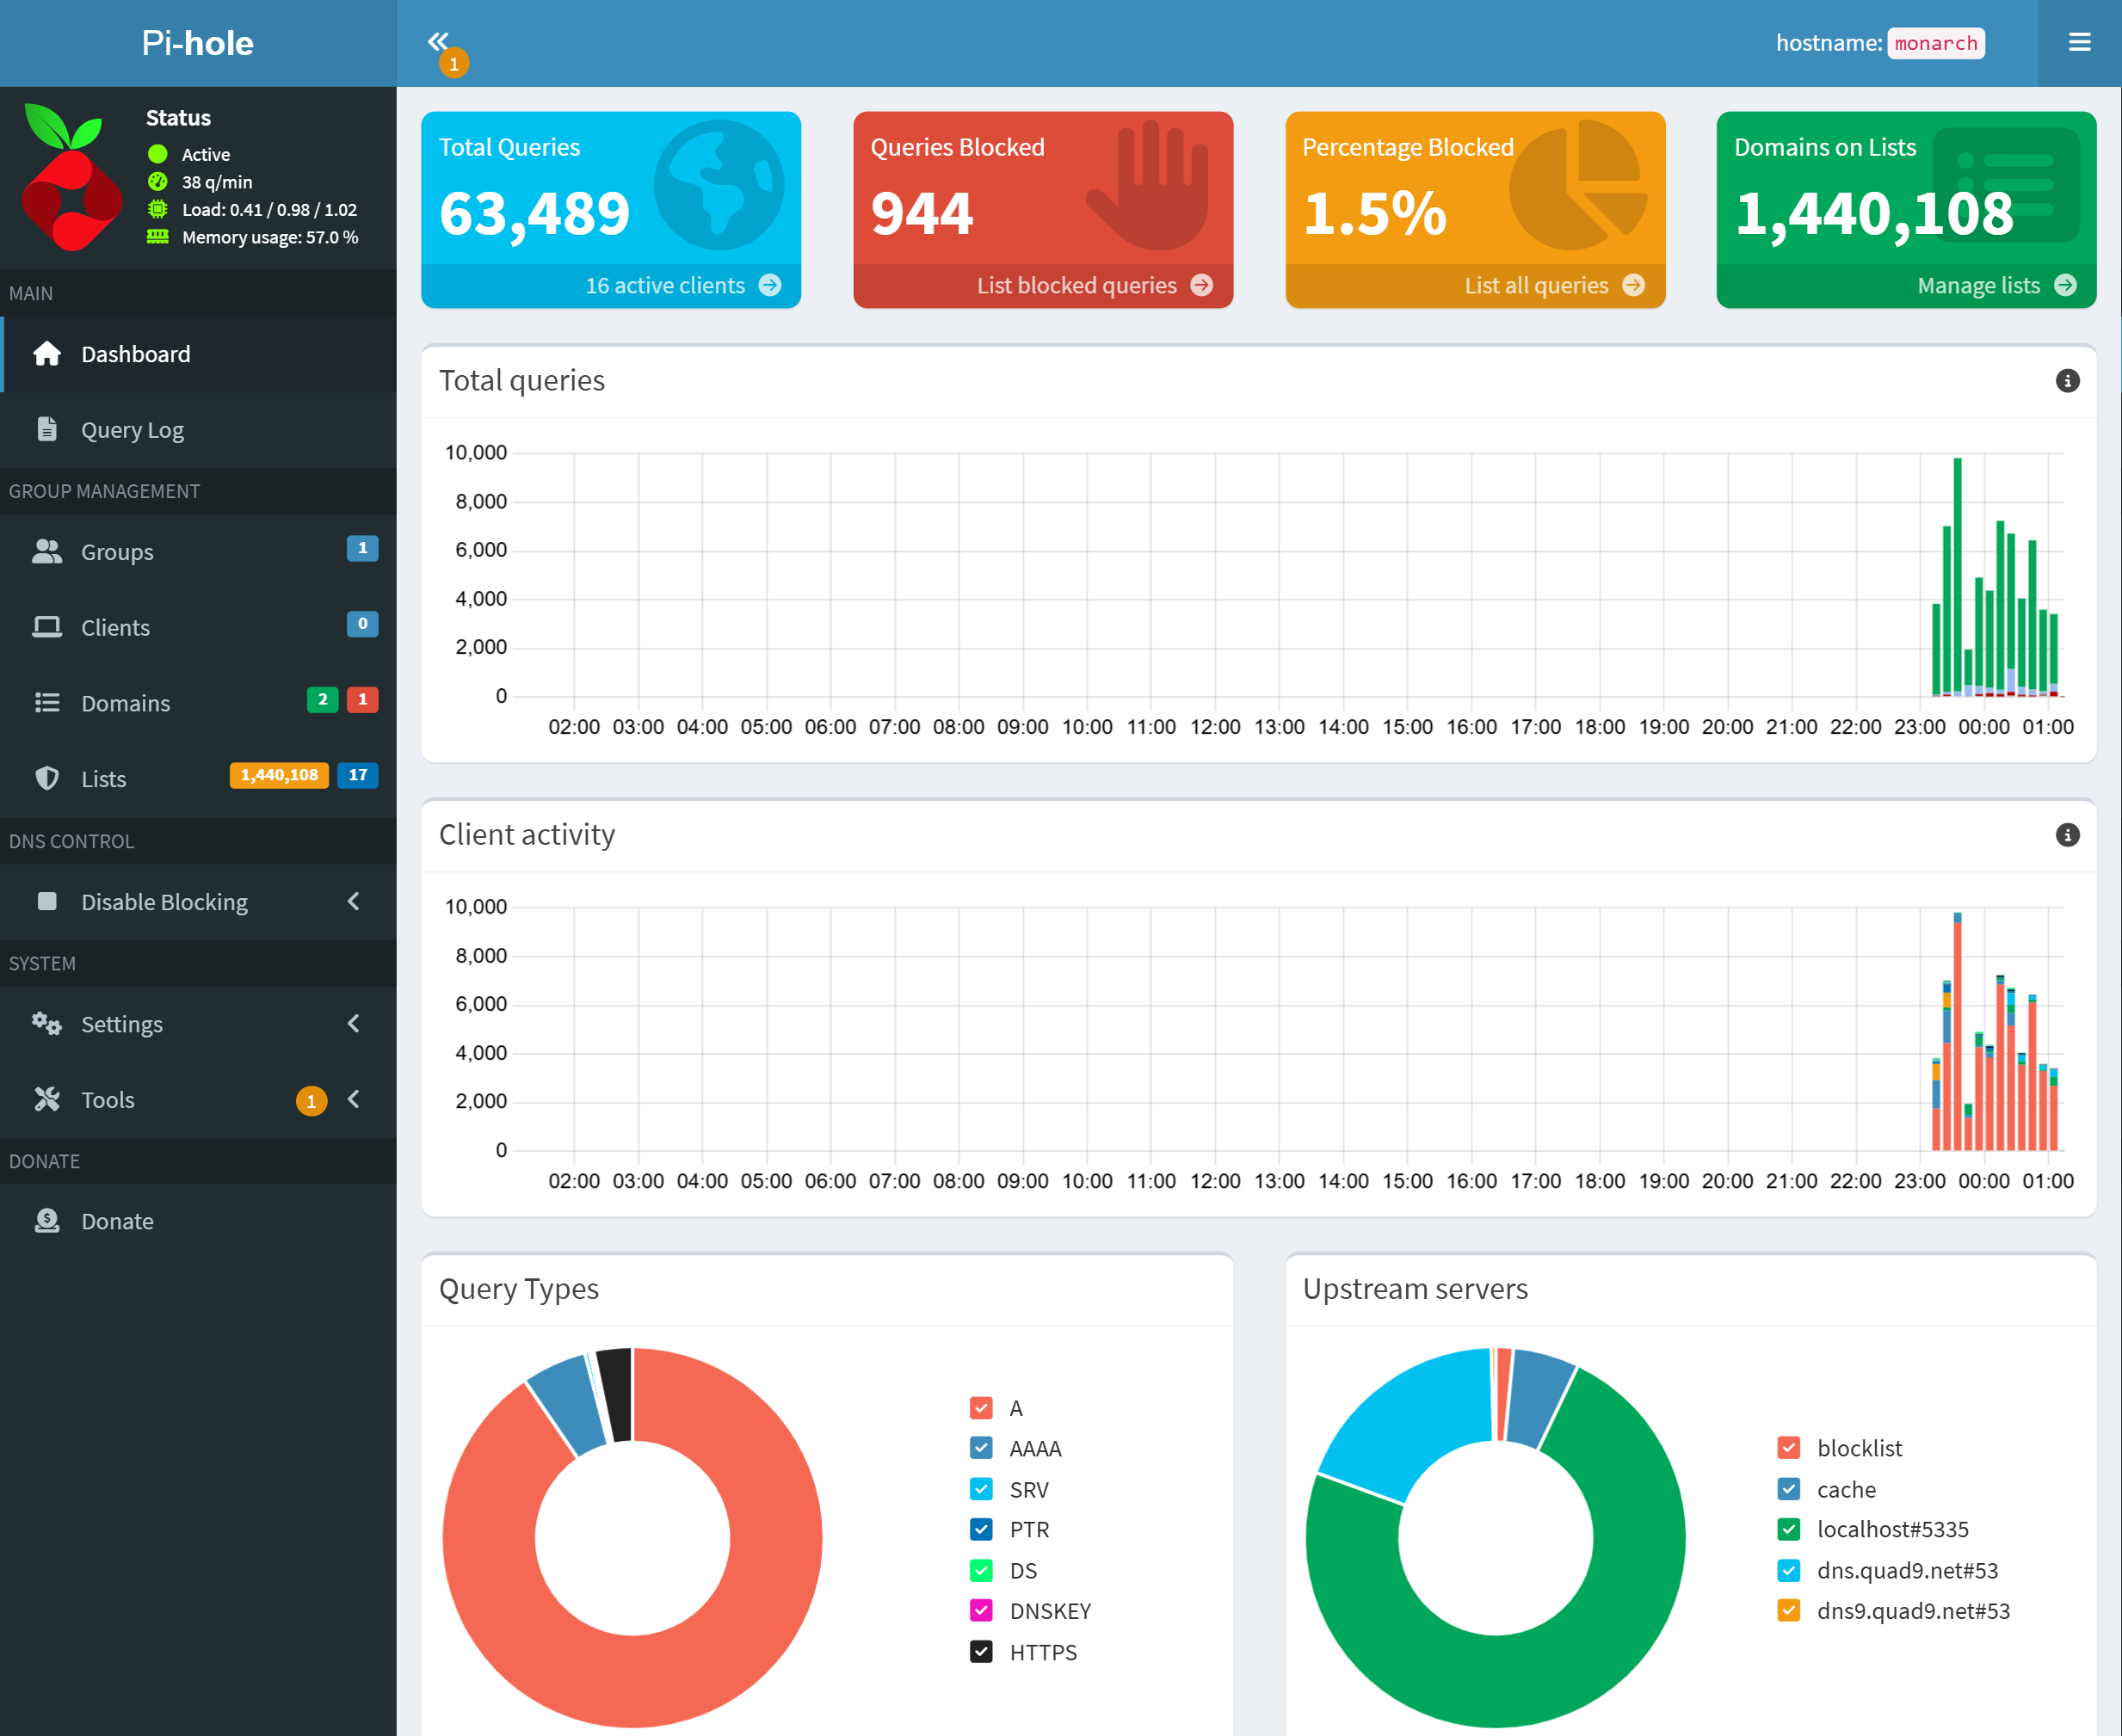The height and width of the screenshot is (1736, 2122).
Task: Click the Client activity info icon
Action: 2067,835
